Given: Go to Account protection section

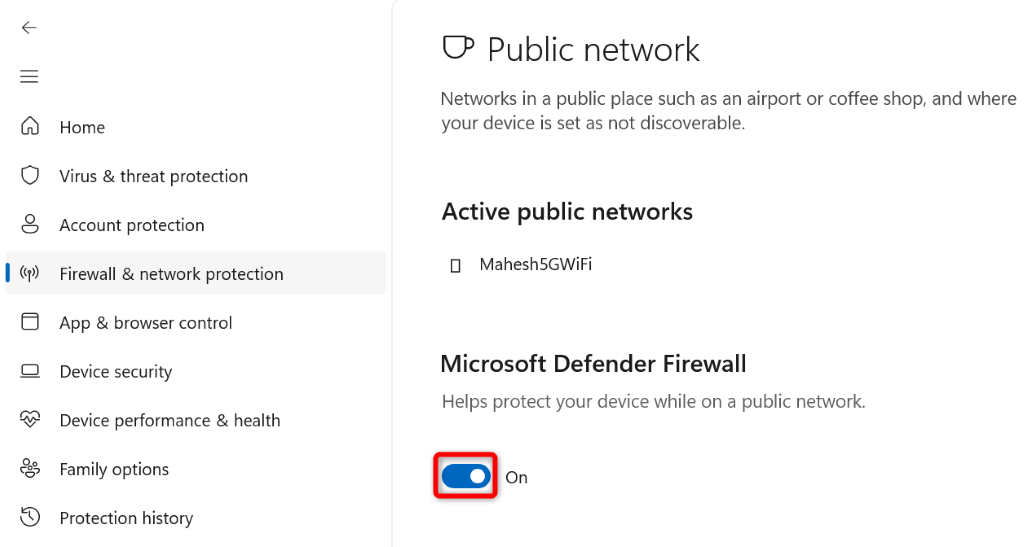Looking at the screenshot, I should click(131, 225).
